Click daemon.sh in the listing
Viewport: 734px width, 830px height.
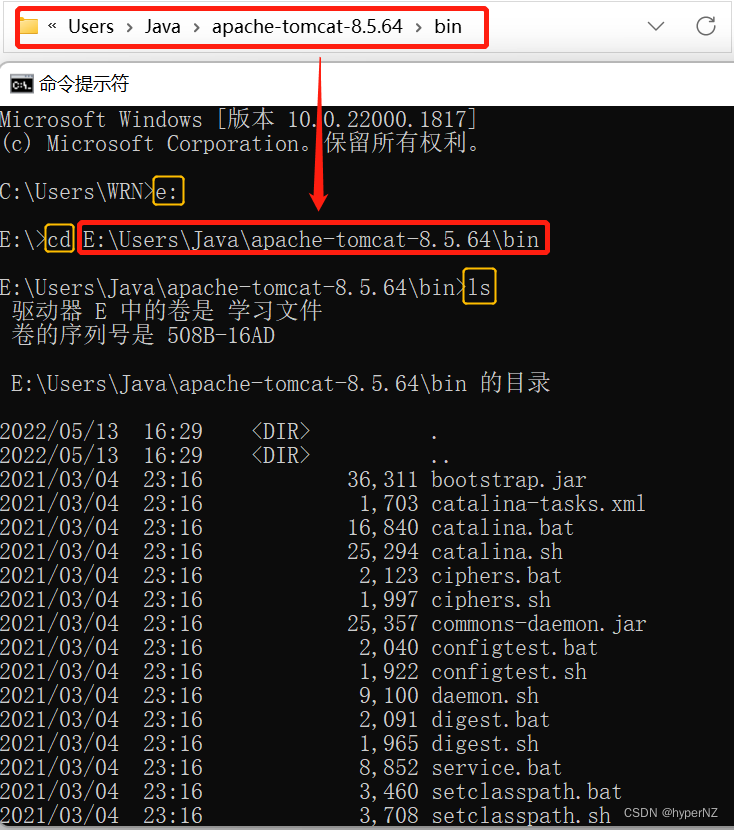point(485,696)
